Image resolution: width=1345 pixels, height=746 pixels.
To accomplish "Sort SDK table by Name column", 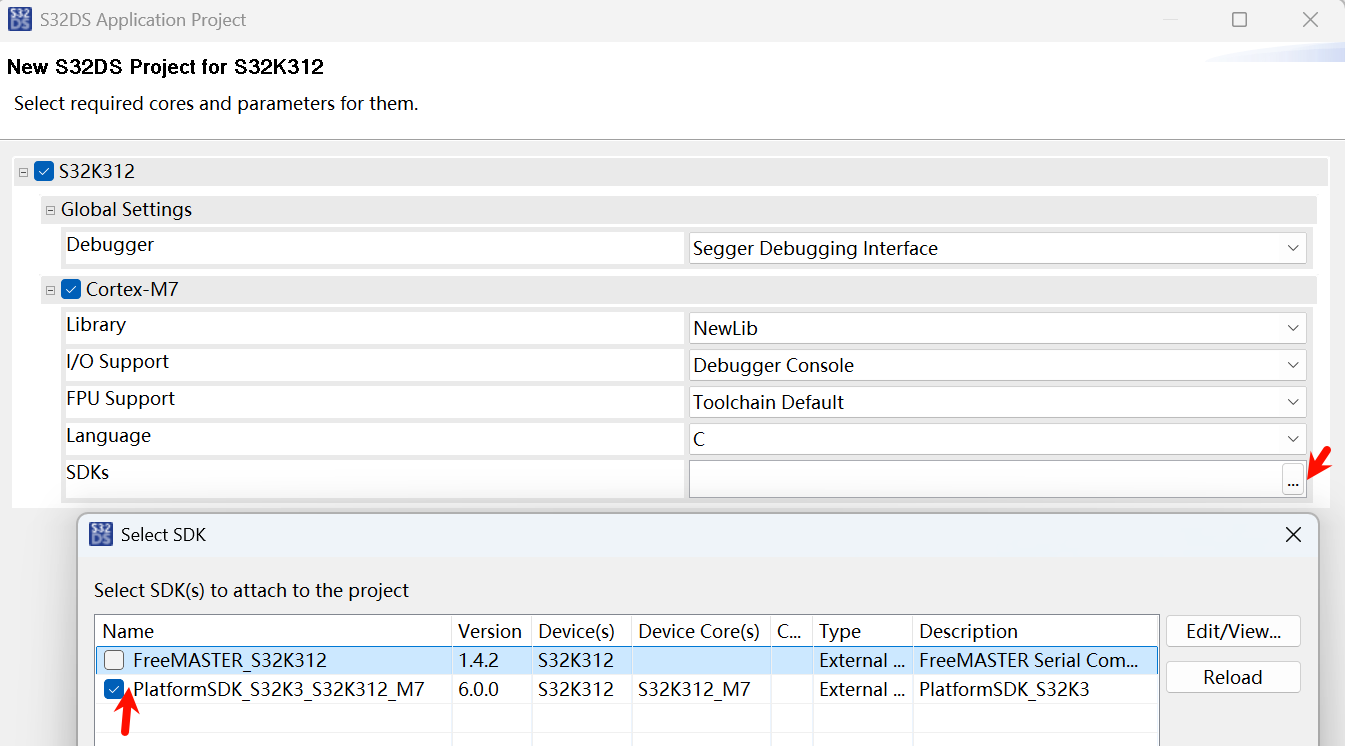I will (273, 631).
